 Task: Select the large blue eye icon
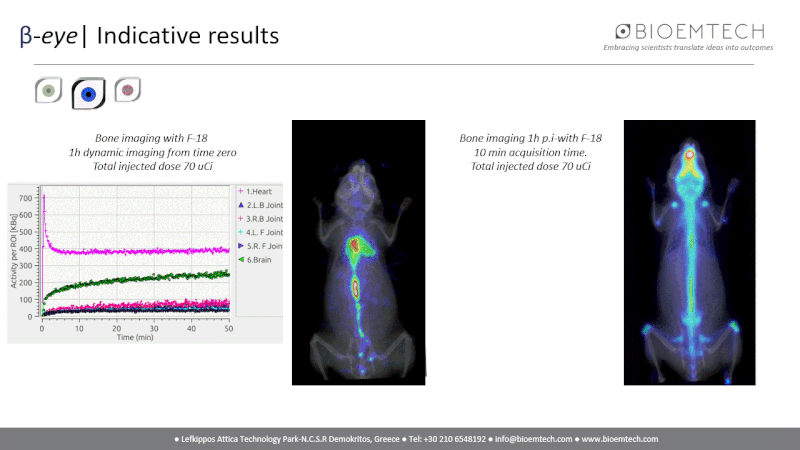coord(88,93)
